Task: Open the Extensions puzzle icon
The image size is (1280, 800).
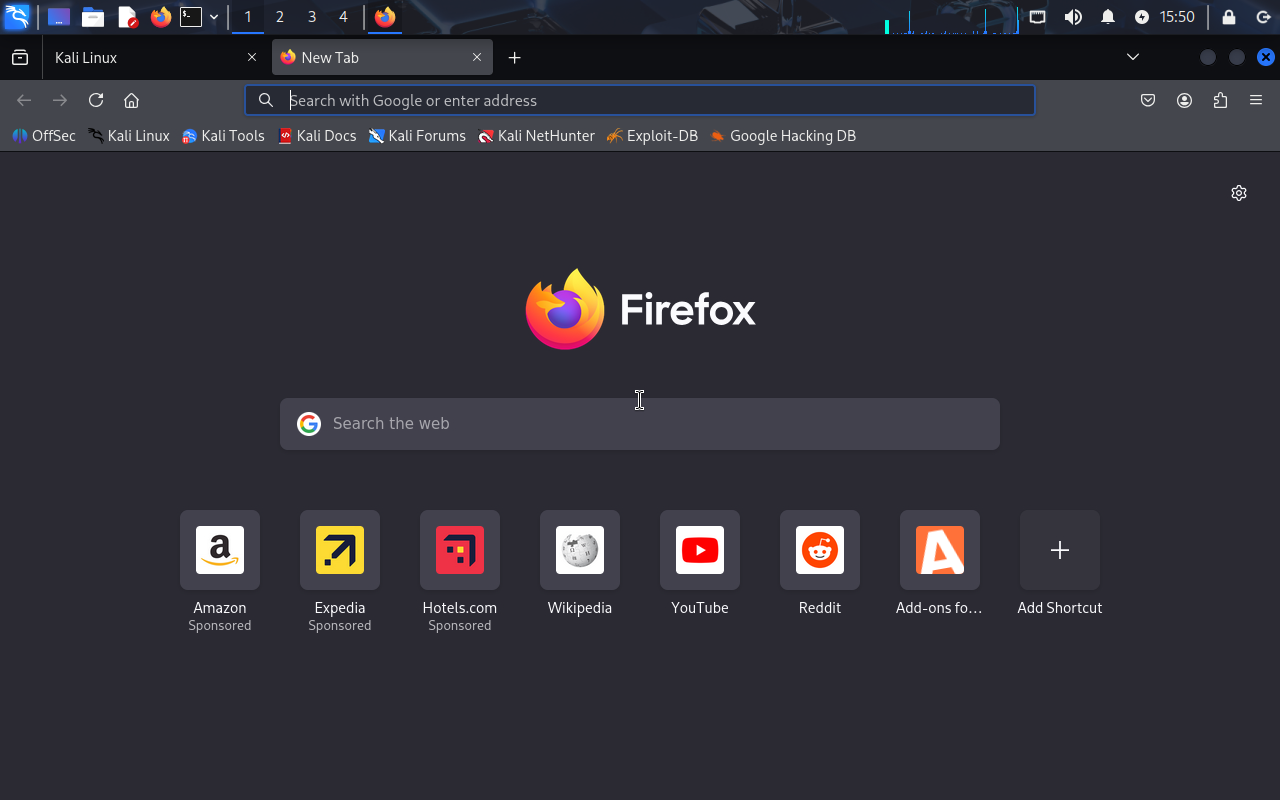Action: click(x=1220, y=100)
